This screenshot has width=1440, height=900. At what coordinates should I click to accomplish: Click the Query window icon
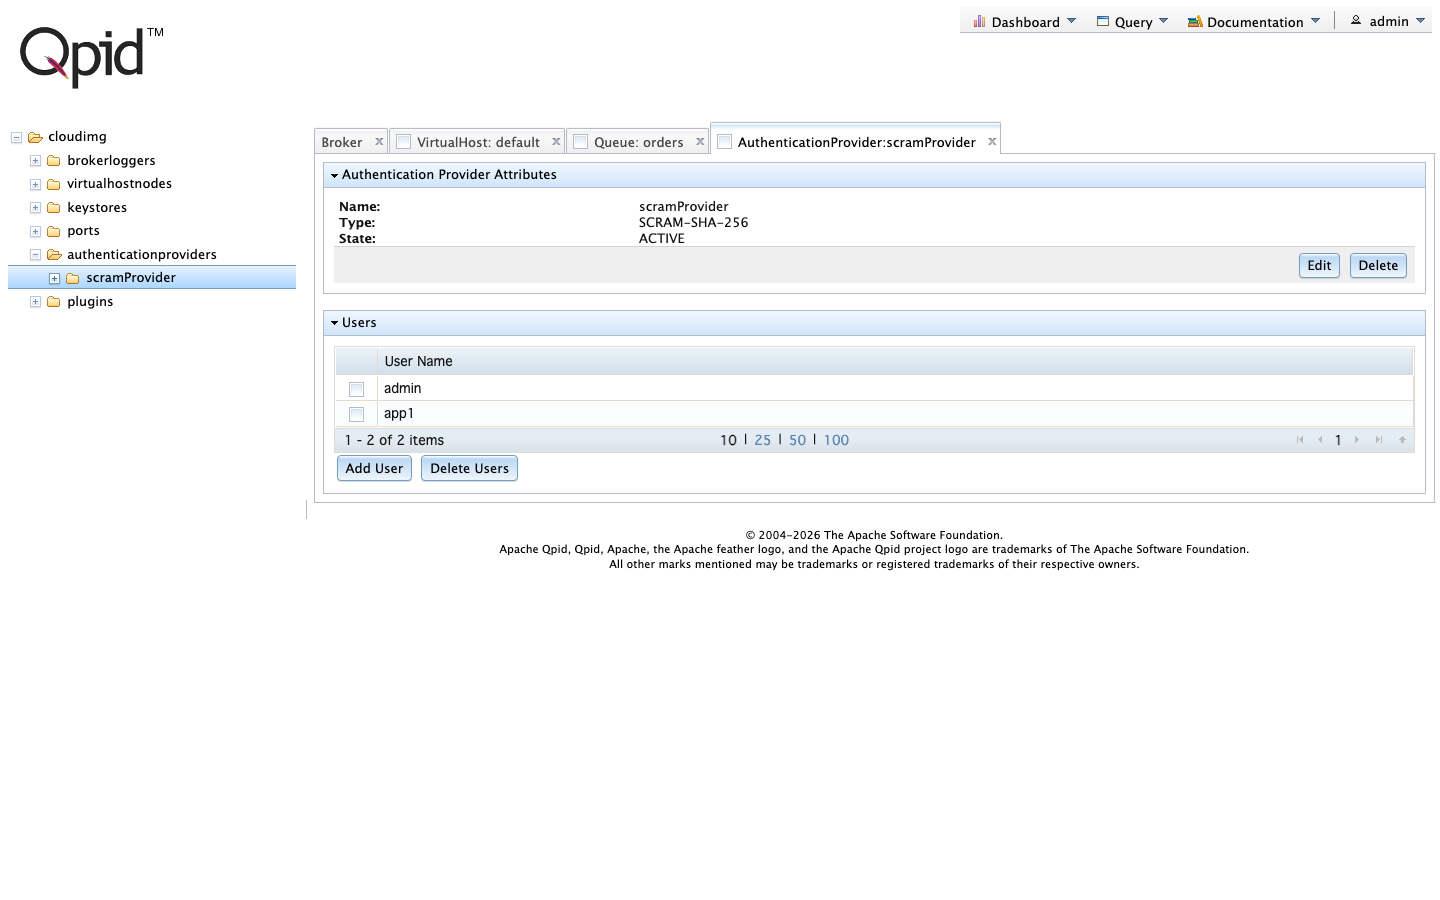(x=1103, y=21)
